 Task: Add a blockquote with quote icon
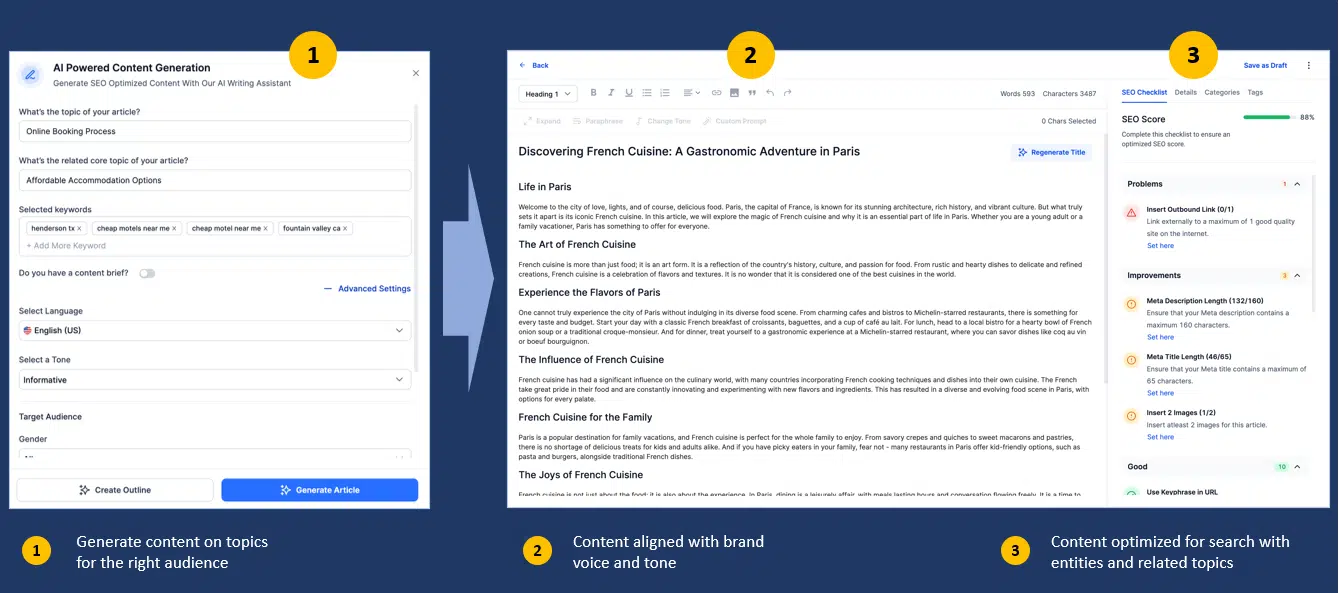coord(752,93)
